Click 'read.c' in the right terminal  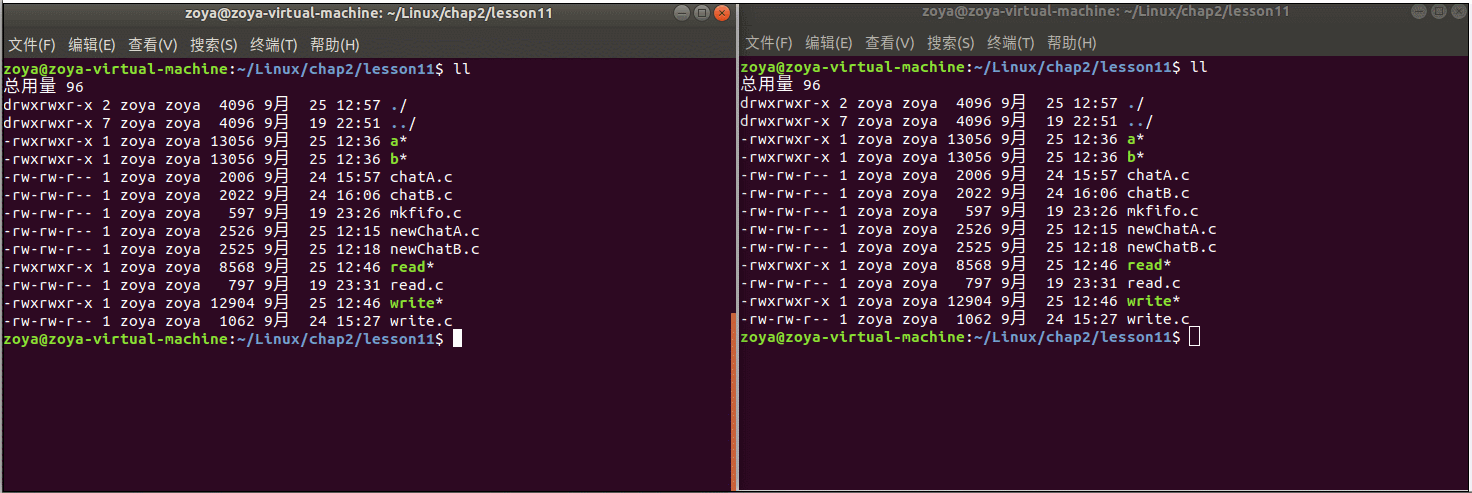(1154, 283)
